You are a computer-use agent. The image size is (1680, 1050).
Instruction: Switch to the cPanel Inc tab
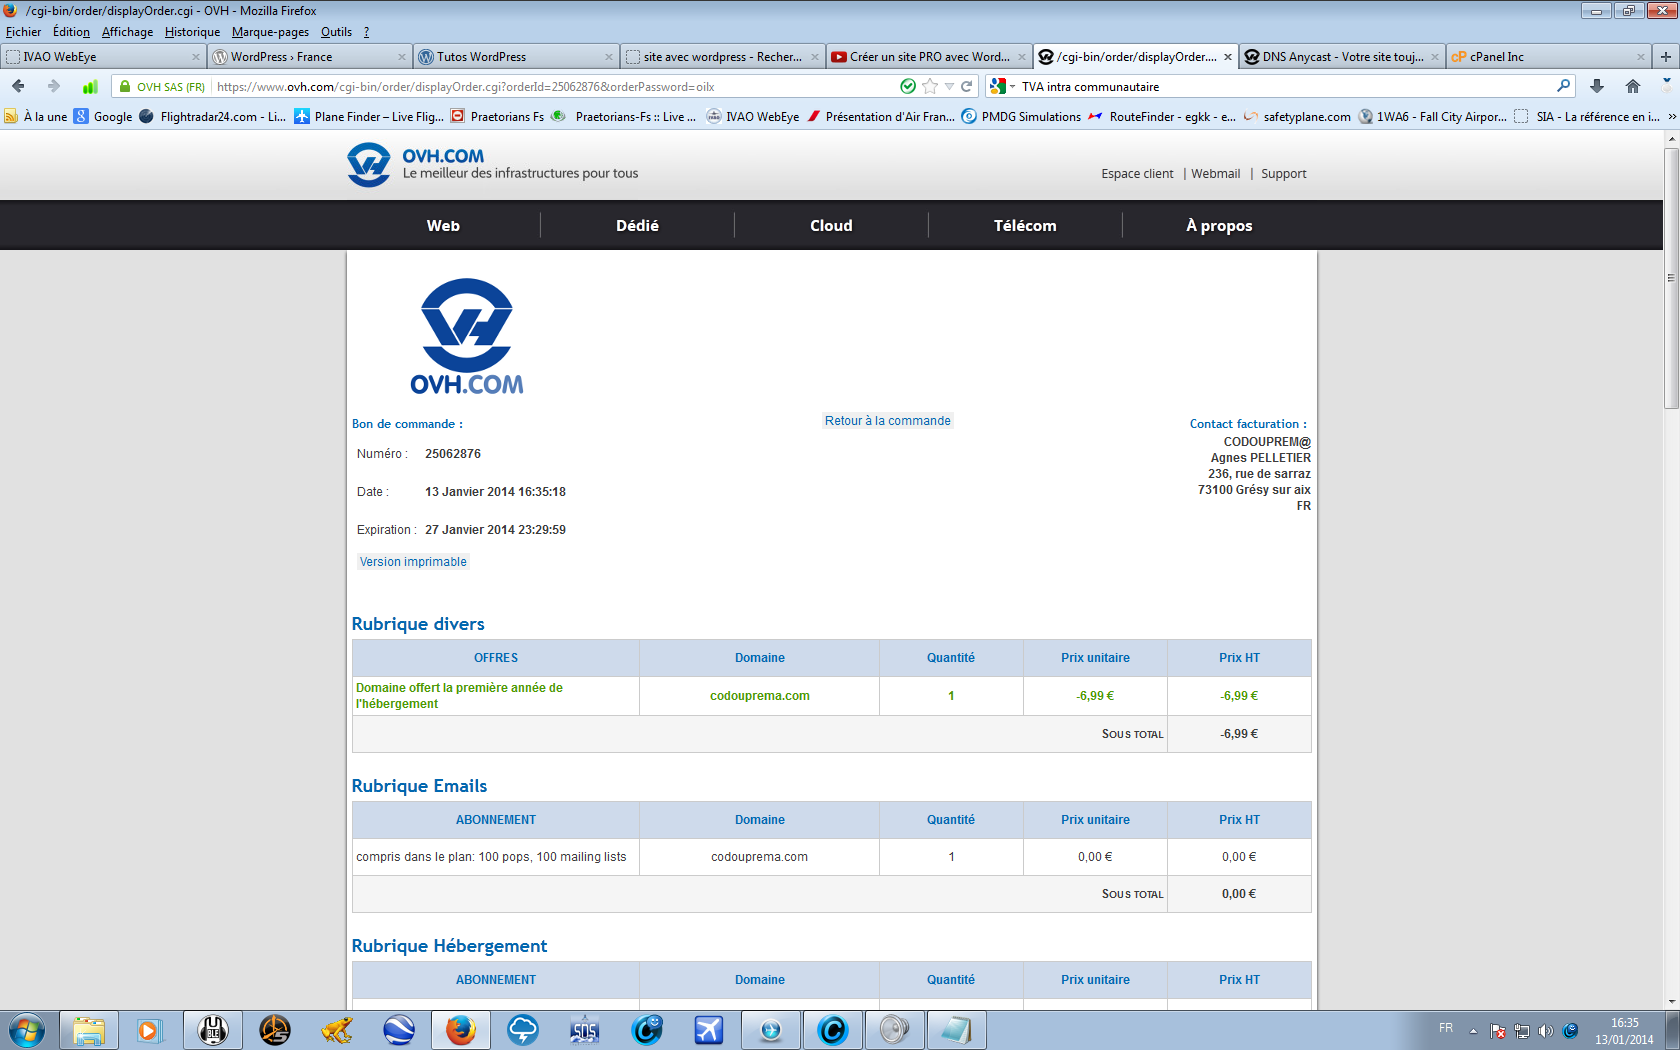1548,57
